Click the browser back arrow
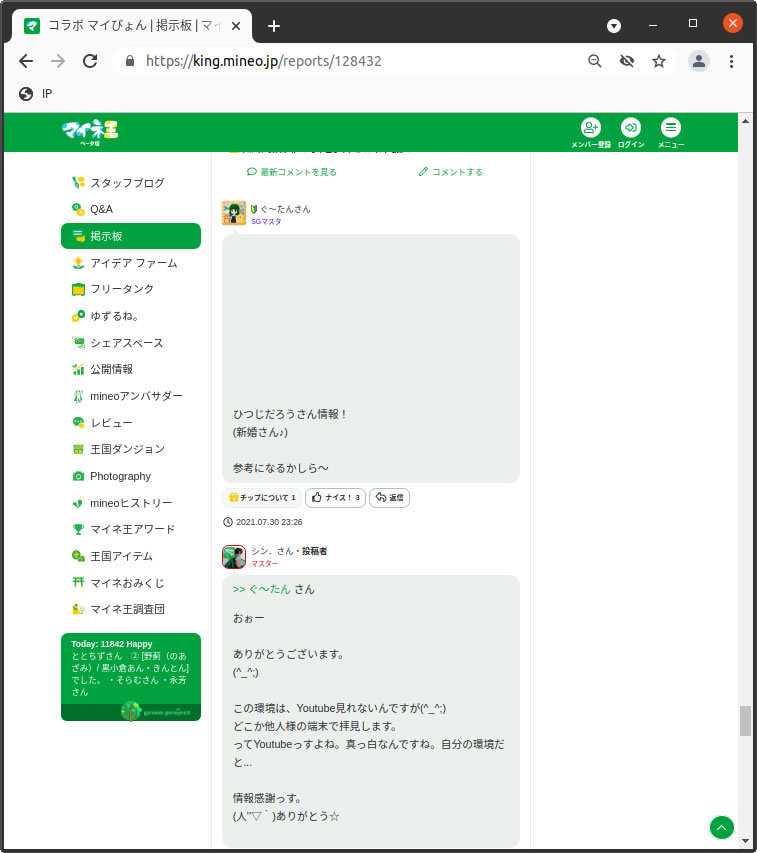The height and width of the screenshot is (853, 757). (x=26, y=61)
